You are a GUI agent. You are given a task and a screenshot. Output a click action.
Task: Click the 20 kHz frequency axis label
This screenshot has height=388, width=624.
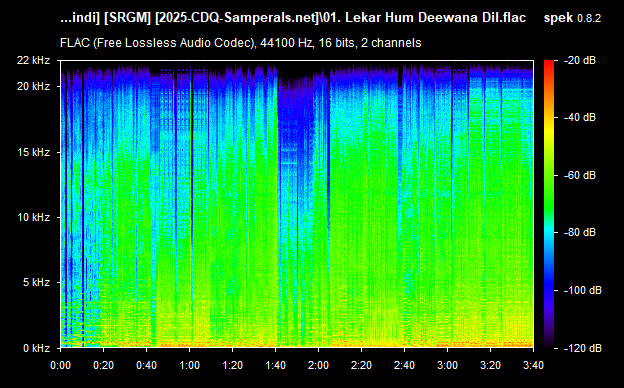tap(33, 86)
